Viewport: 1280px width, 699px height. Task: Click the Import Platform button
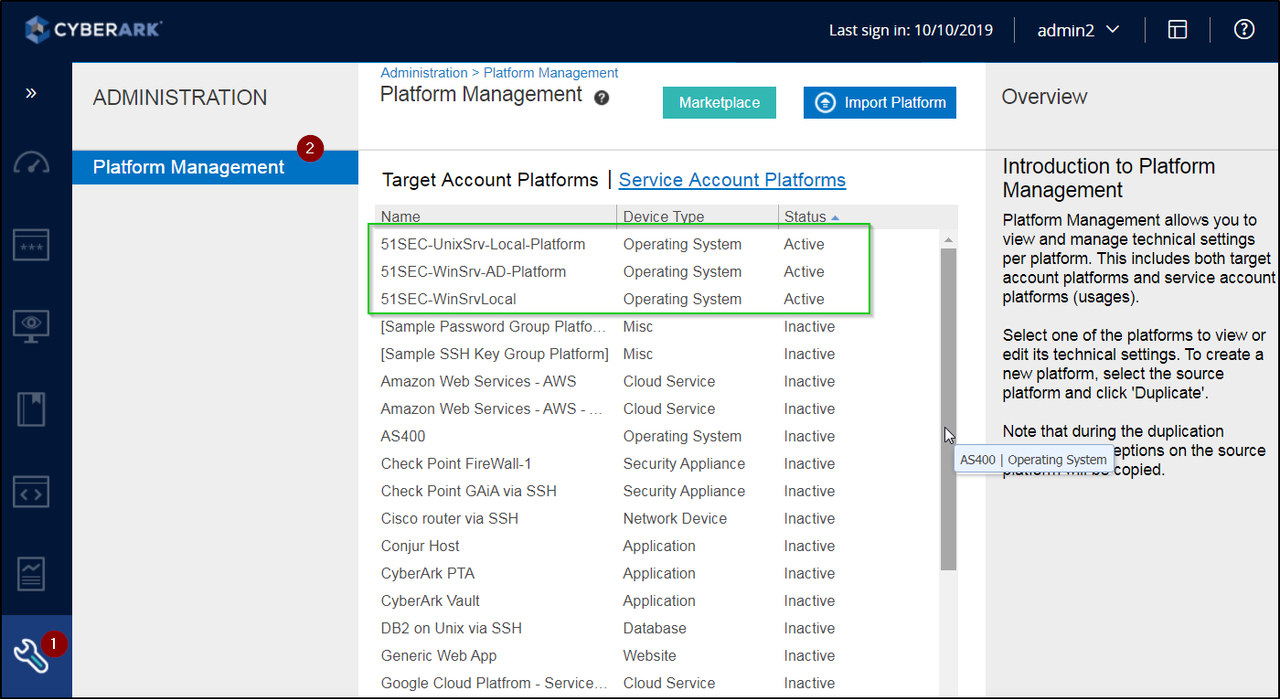tap(879, 102)
